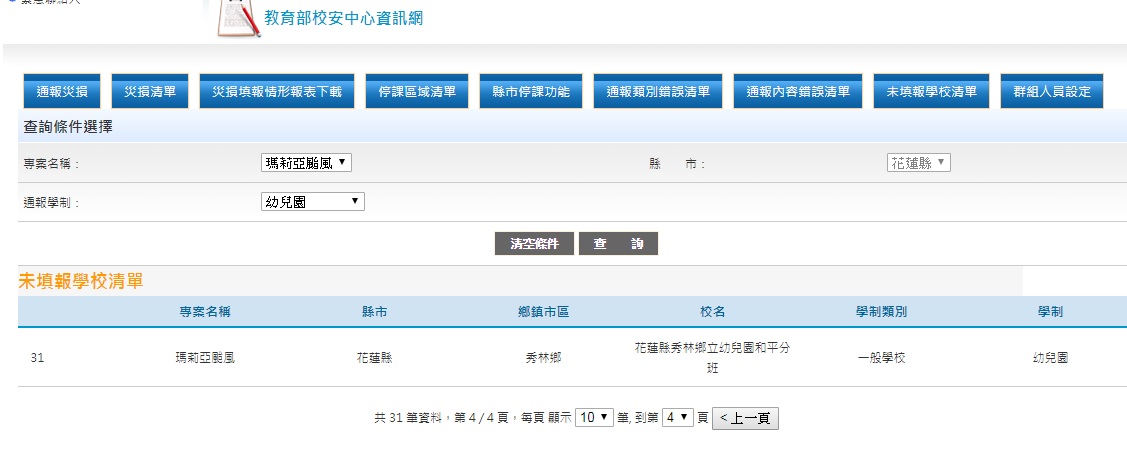Click the 教育部校安中心資訊網 site title
The image size is (1127, 461).
pyautogui.click(x=344, y=19)
